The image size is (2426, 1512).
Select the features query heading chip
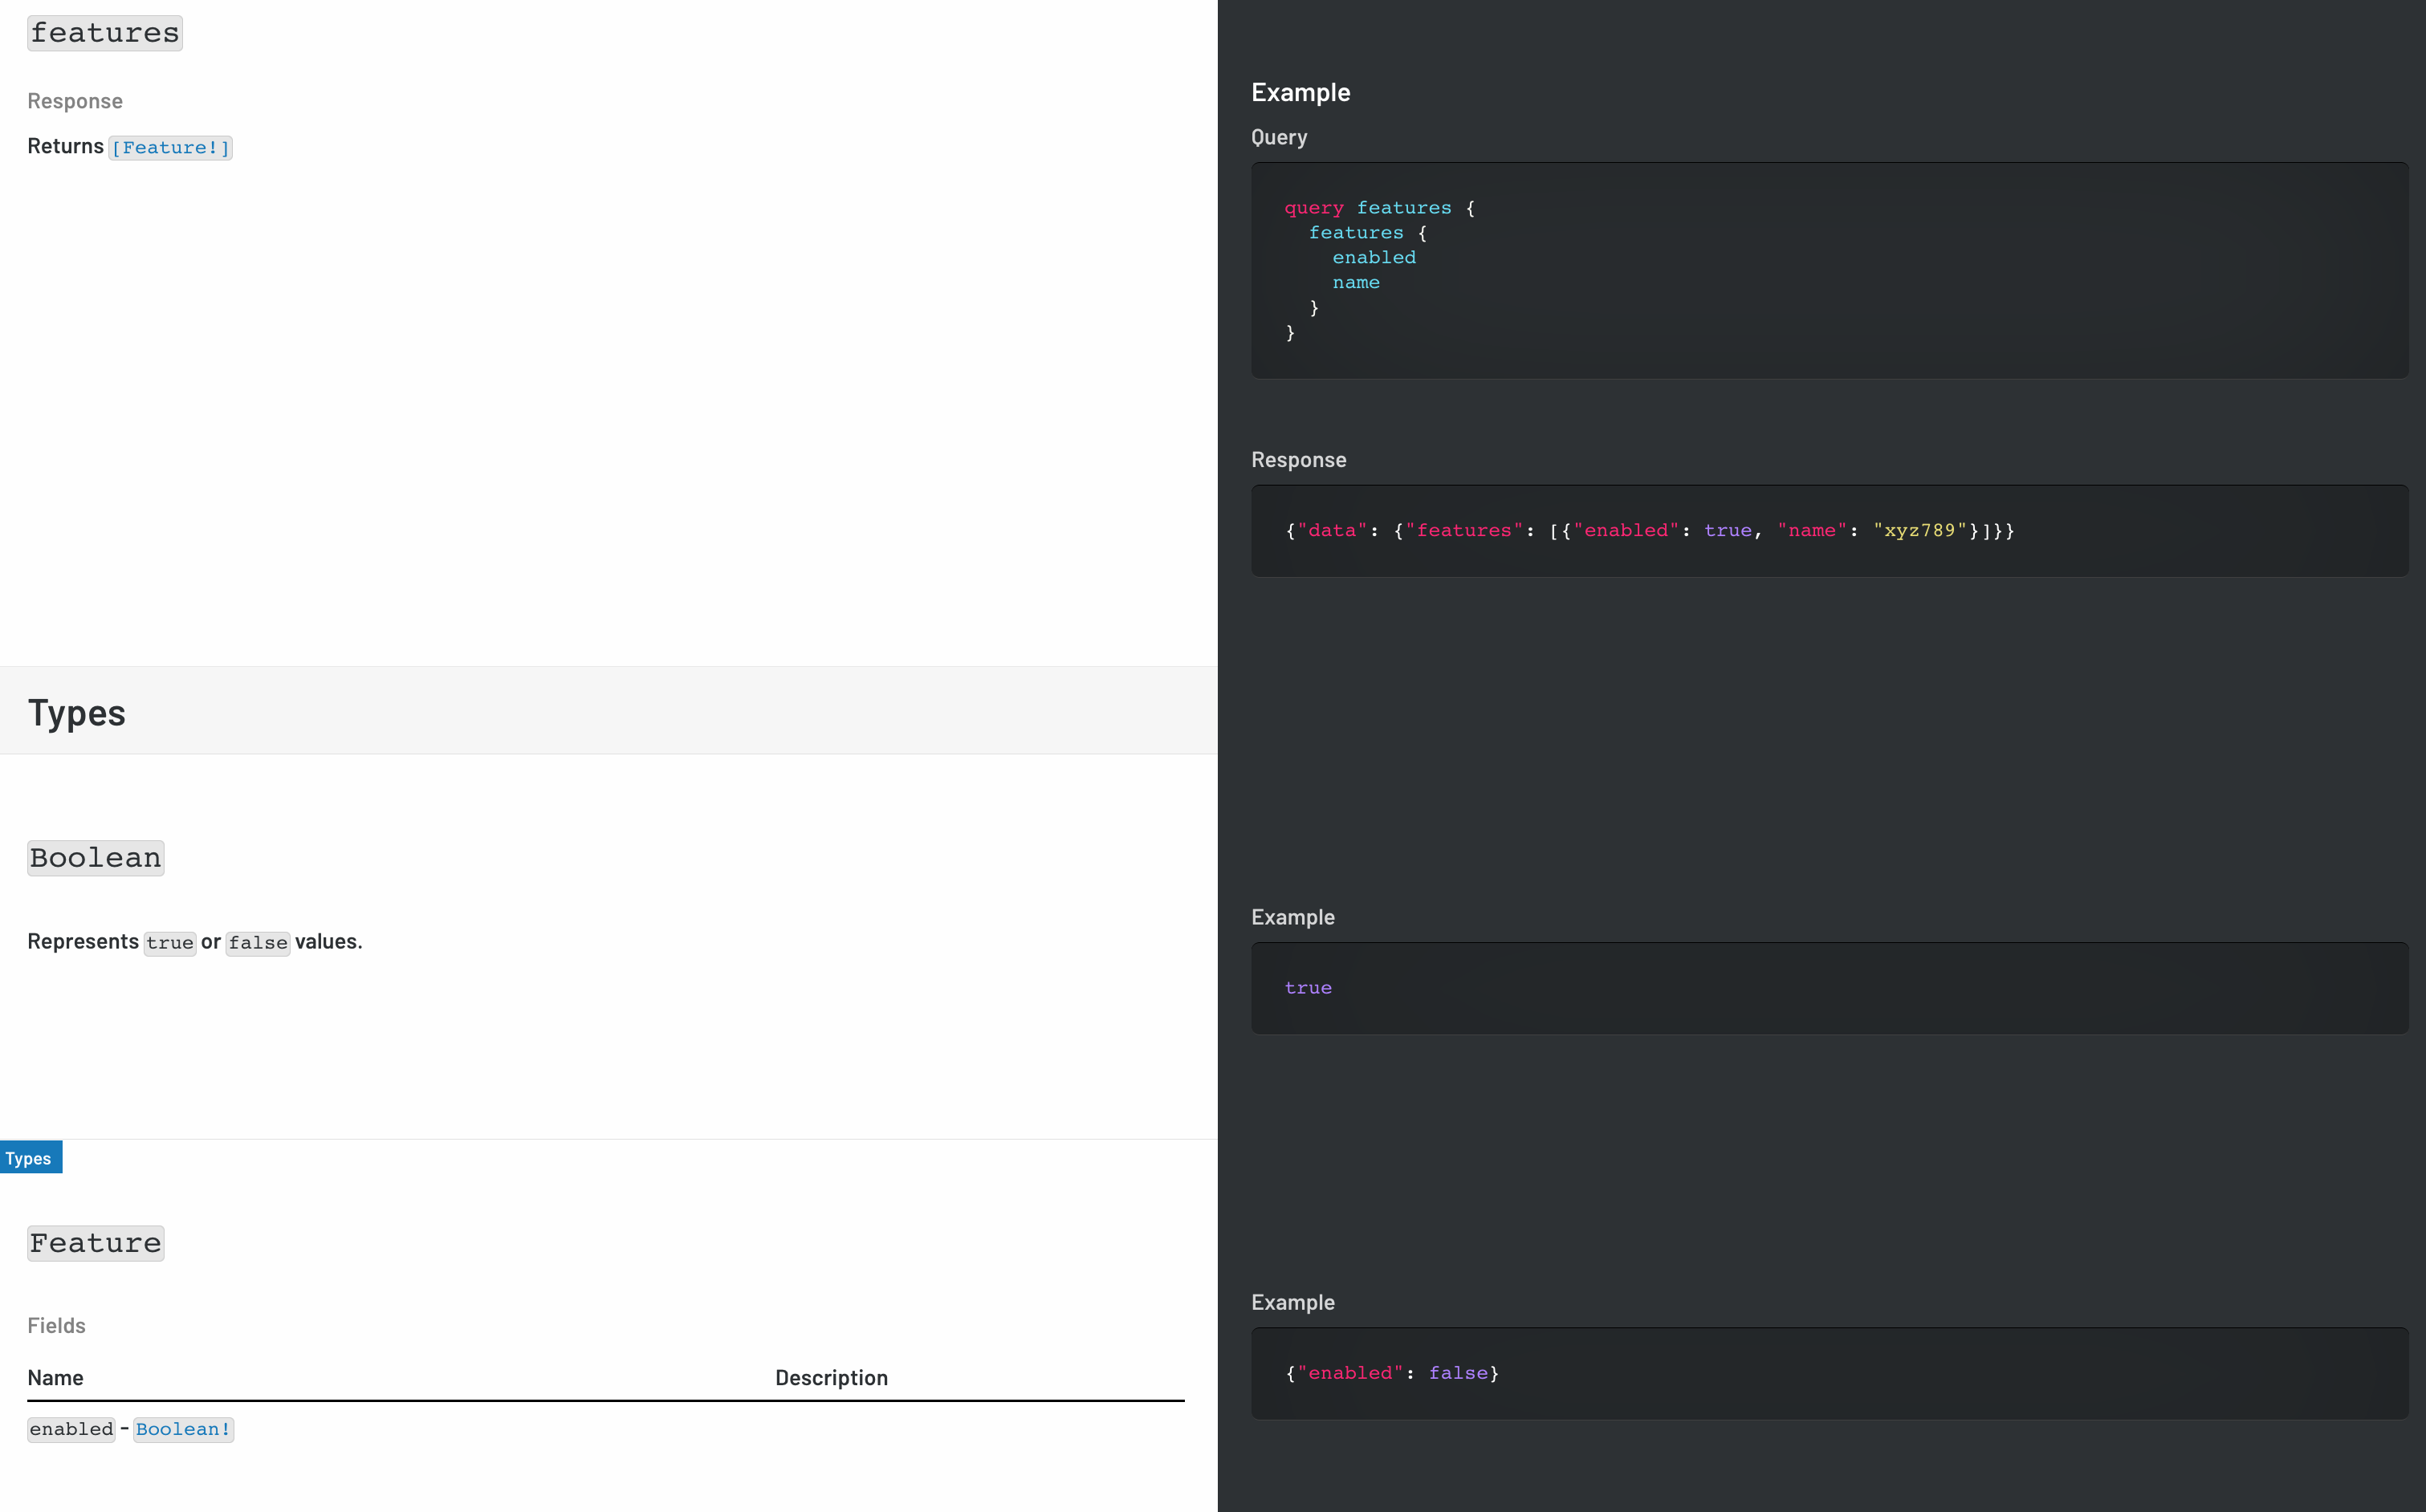coord(104,32)
